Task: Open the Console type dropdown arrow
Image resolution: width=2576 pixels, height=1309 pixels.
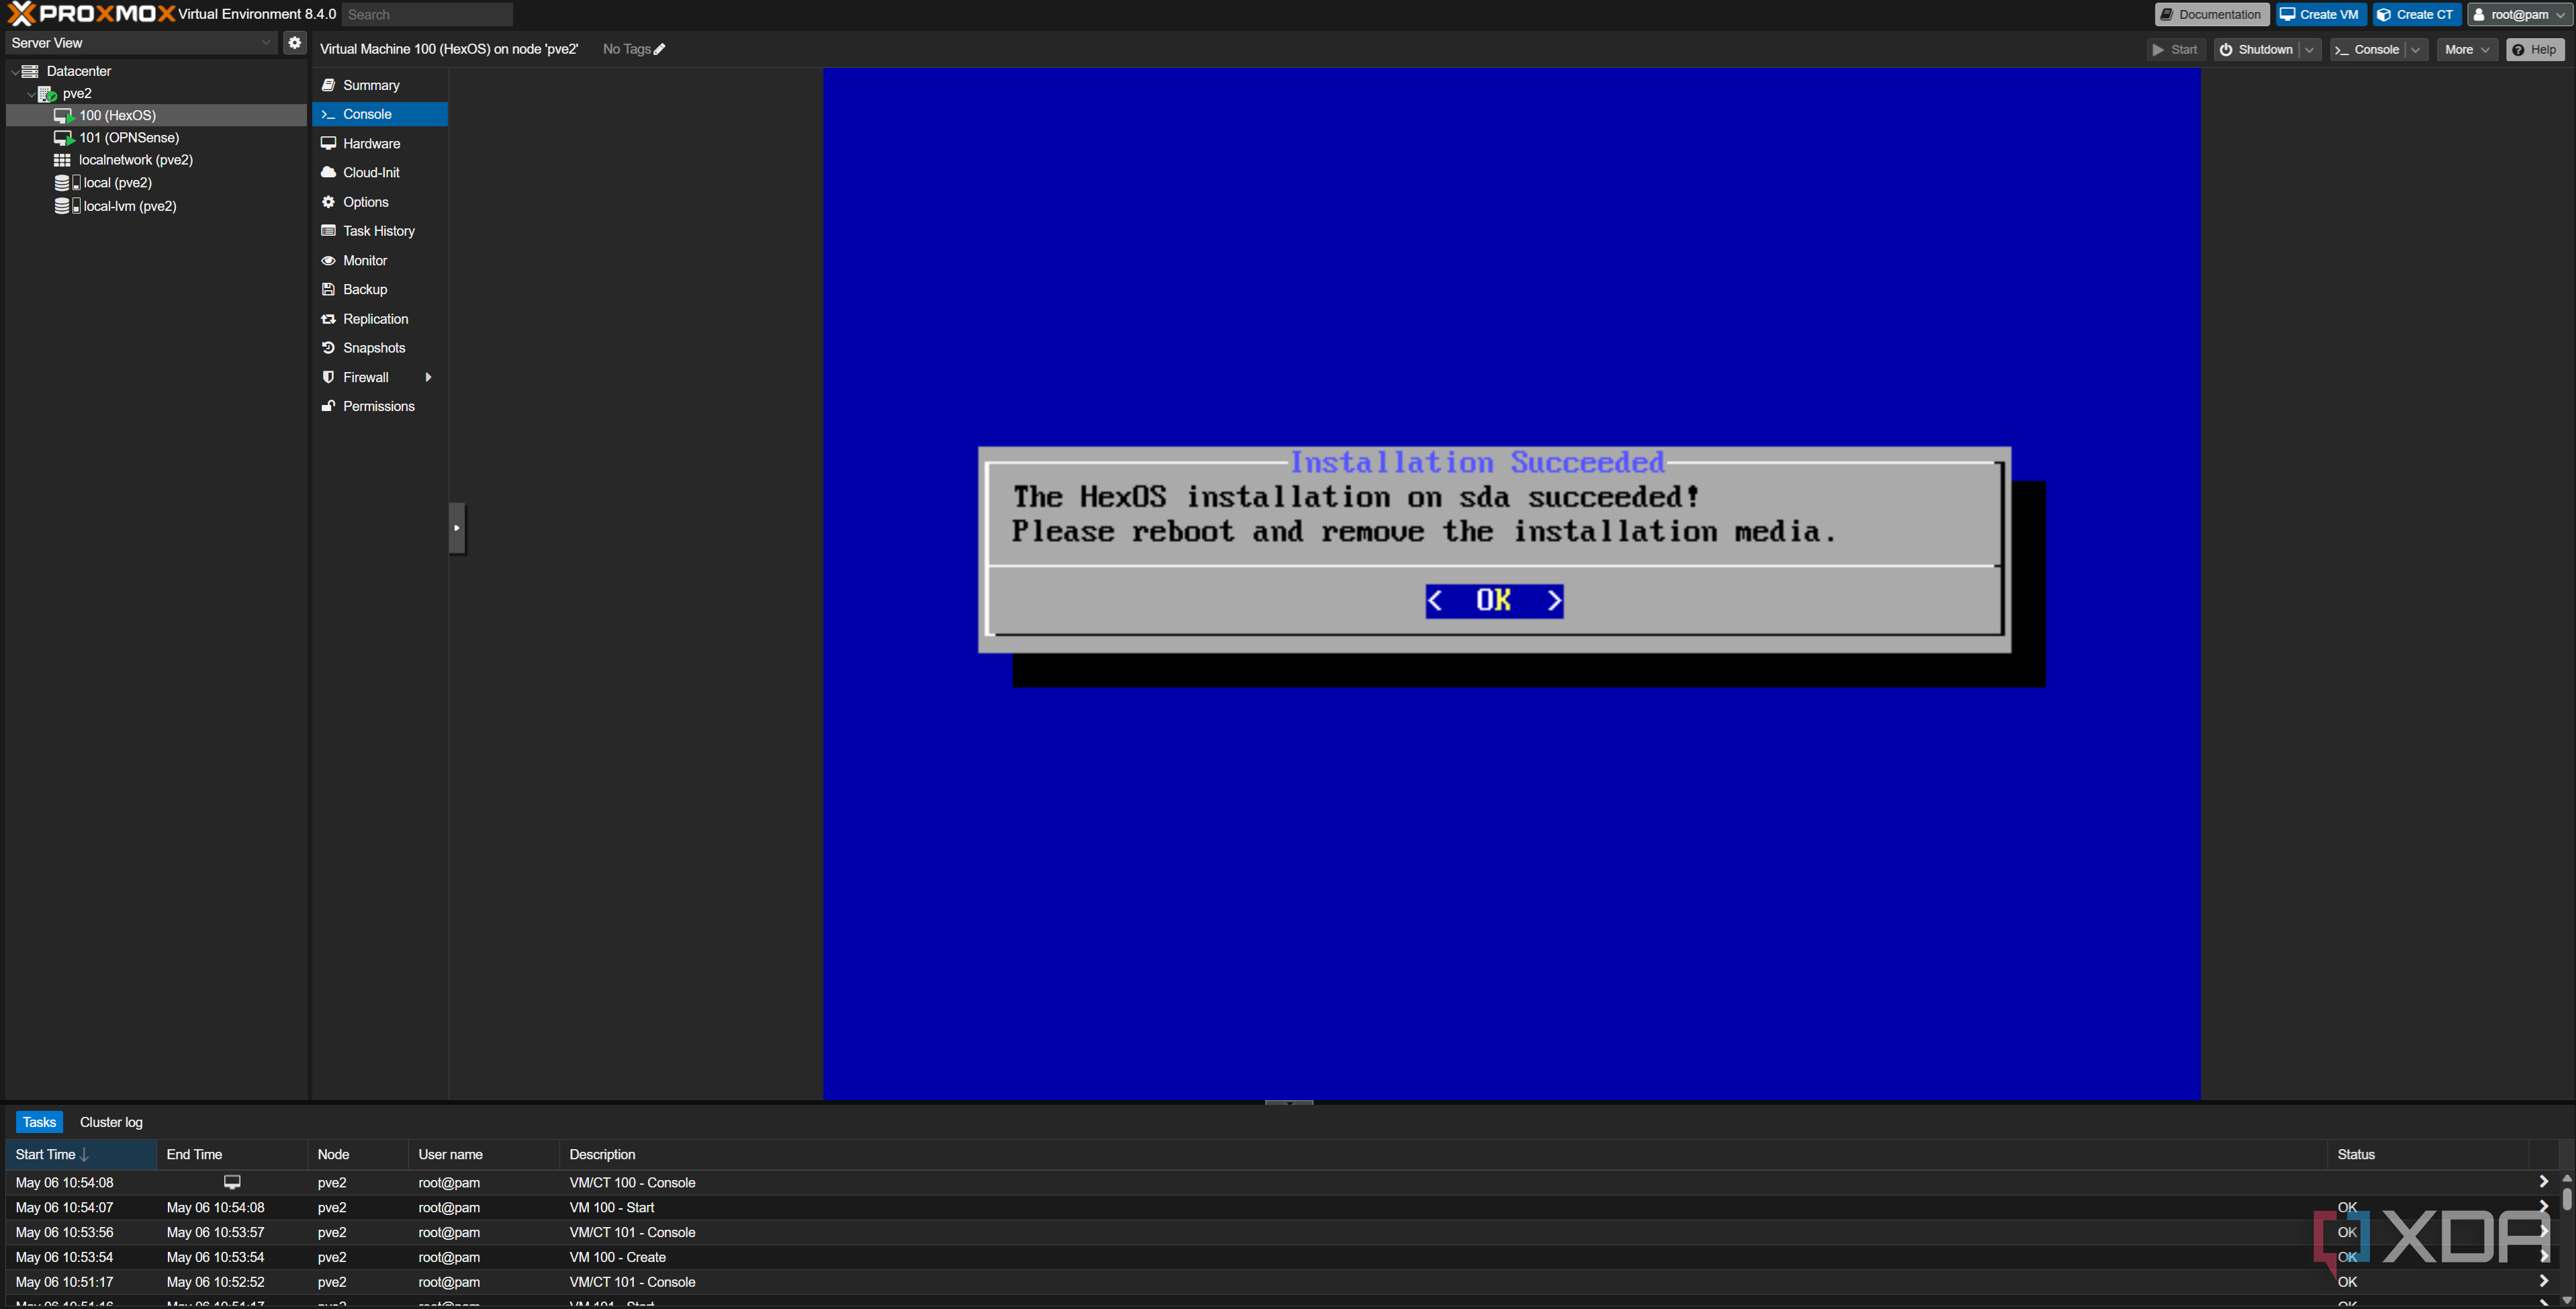Action: pos(2416,49)
